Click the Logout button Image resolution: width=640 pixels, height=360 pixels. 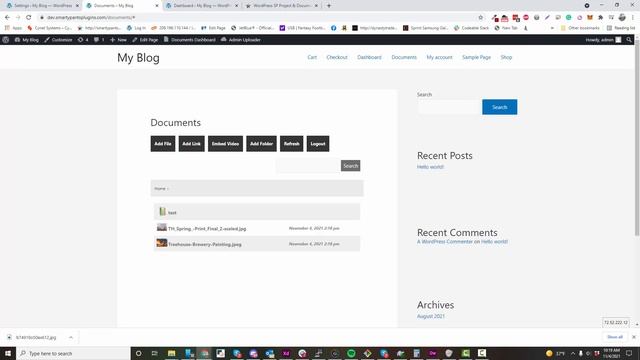[318, 144]
